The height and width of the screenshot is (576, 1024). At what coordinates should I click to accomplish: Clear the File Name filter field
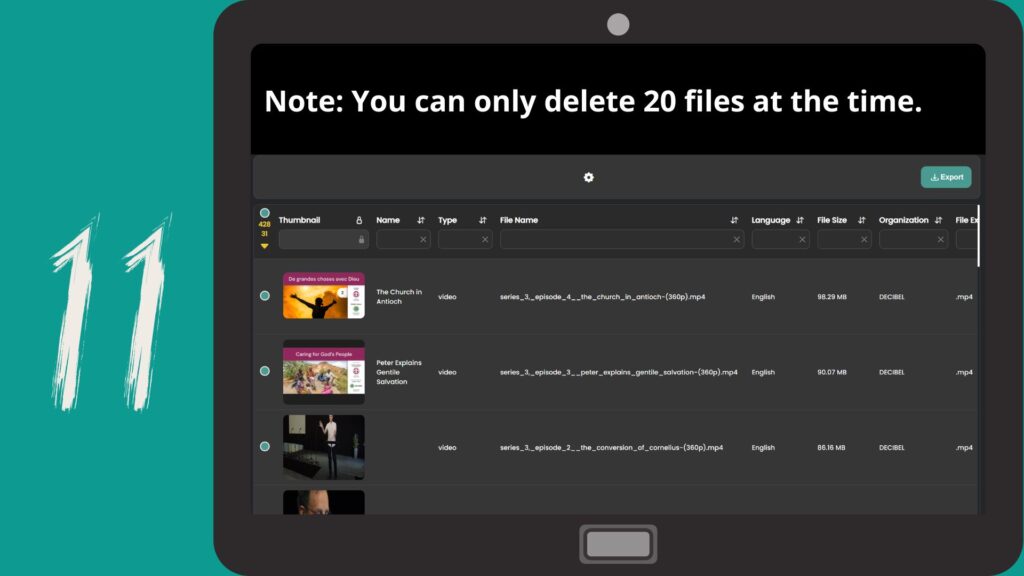737,240
